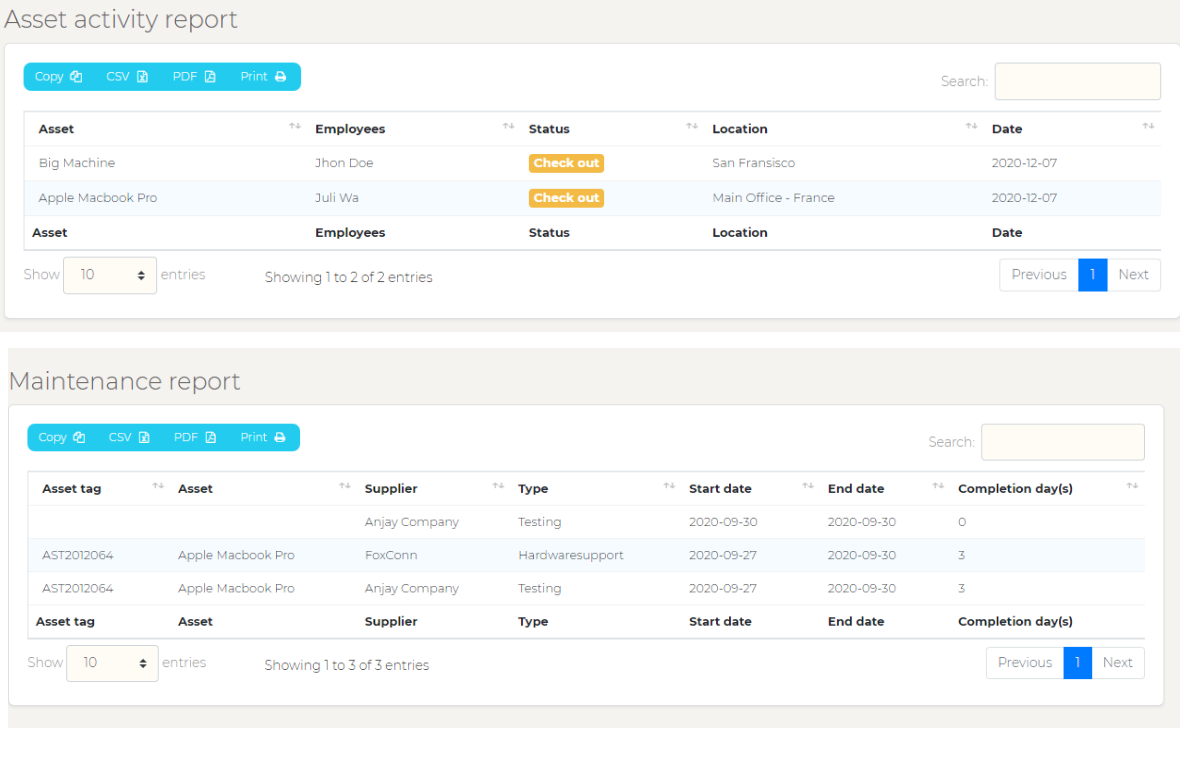Export Maintenance report as PDF
Image resolution: width=1180 pixels, height=762 pixels.
(x=195, y=438)
